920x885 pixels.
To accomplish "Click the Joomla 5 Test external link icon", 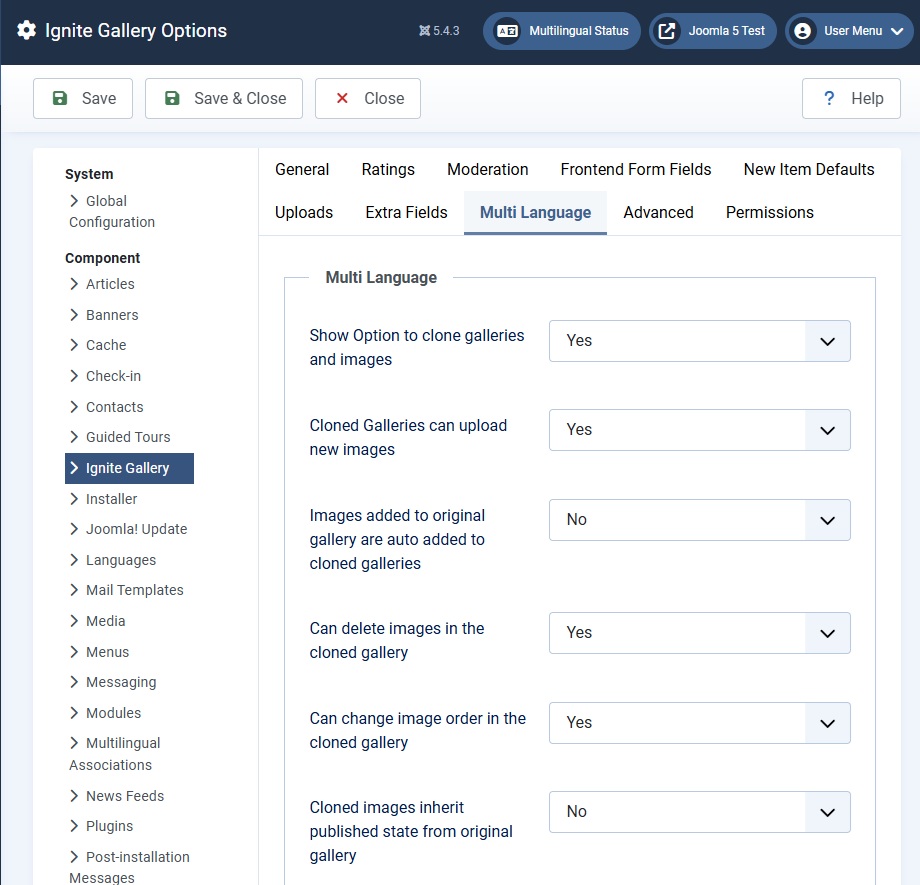I will 667,31.
